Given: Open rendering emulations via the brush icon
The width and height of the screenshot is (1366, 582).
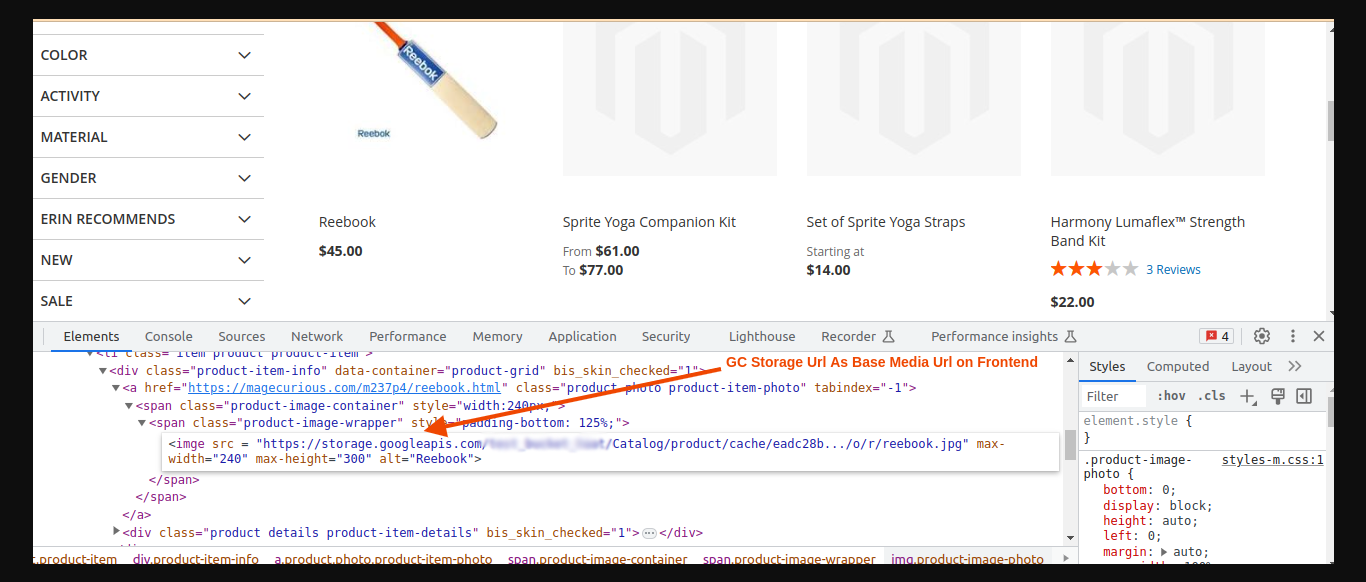Looking at the screenshot, I should tap(1277, 396).
